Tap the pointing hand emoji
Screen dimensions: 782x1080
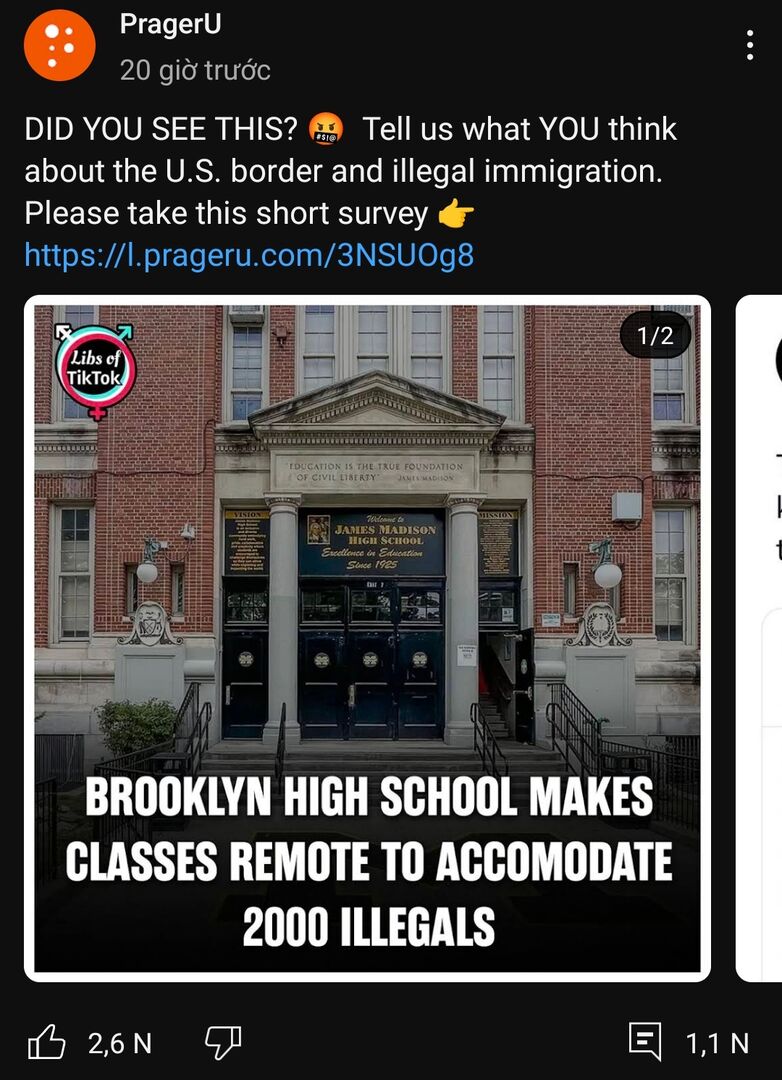click(456, 214)
